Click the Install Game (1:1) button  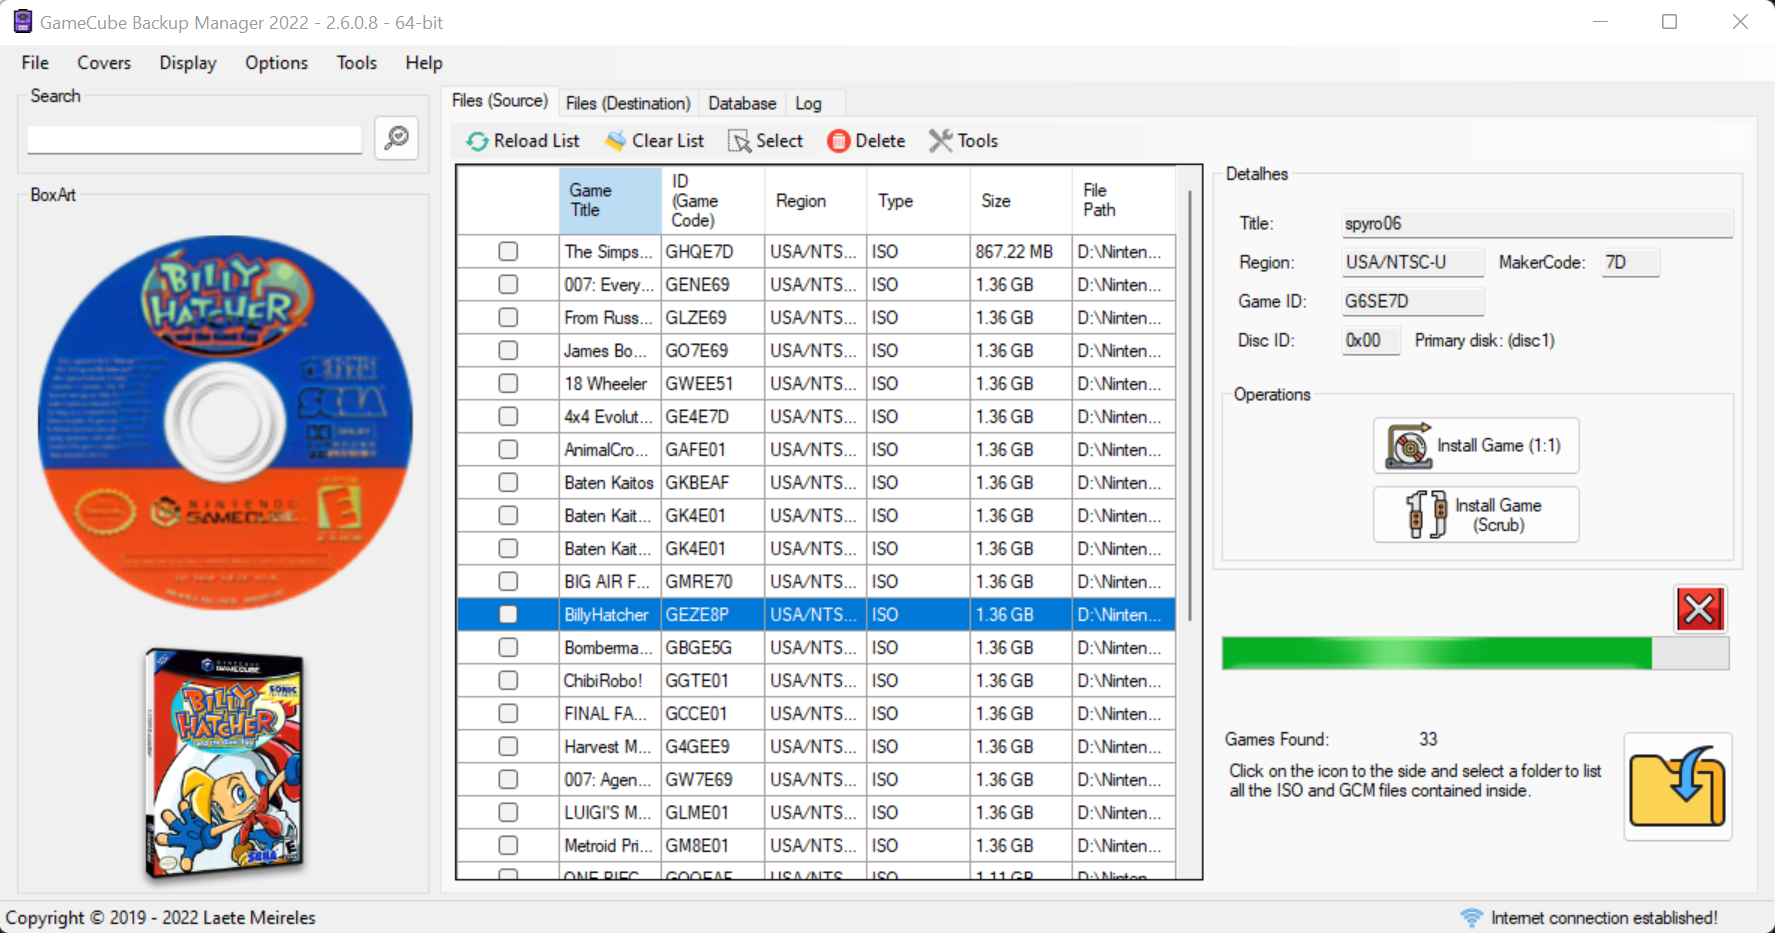1475,445
